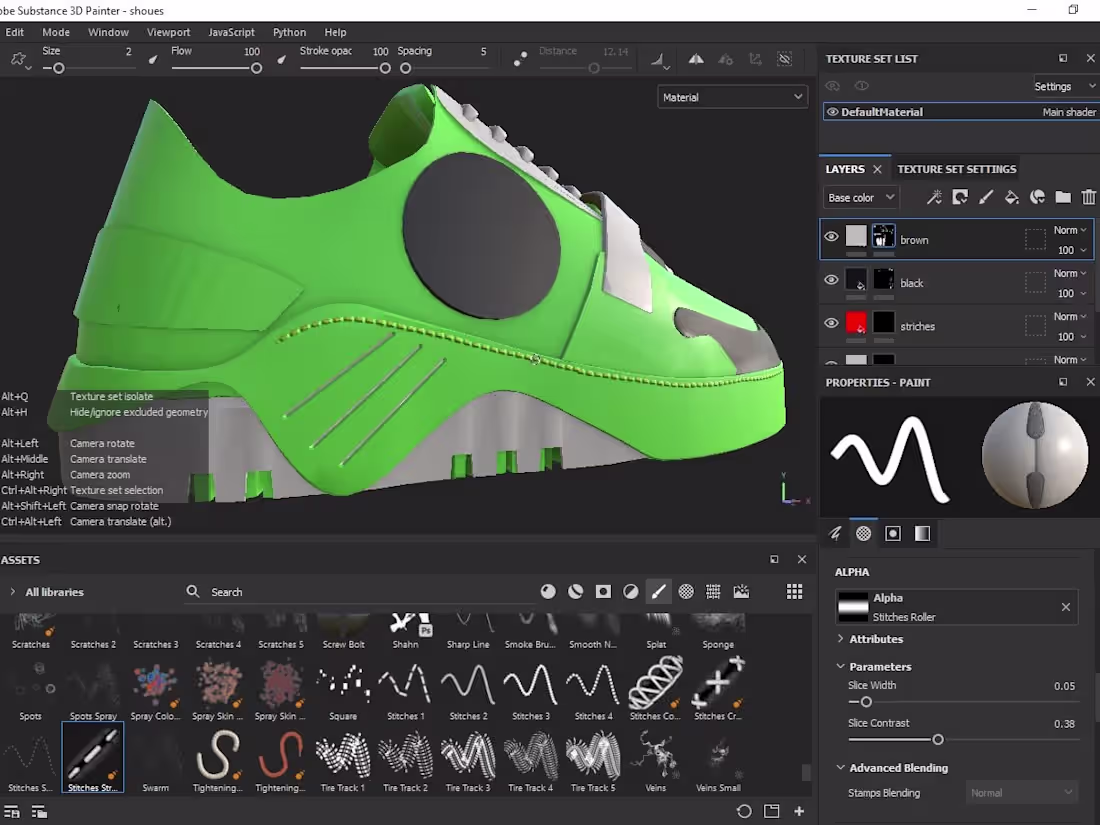Toggle visibility of the striches layer

(x=831, y=323)
